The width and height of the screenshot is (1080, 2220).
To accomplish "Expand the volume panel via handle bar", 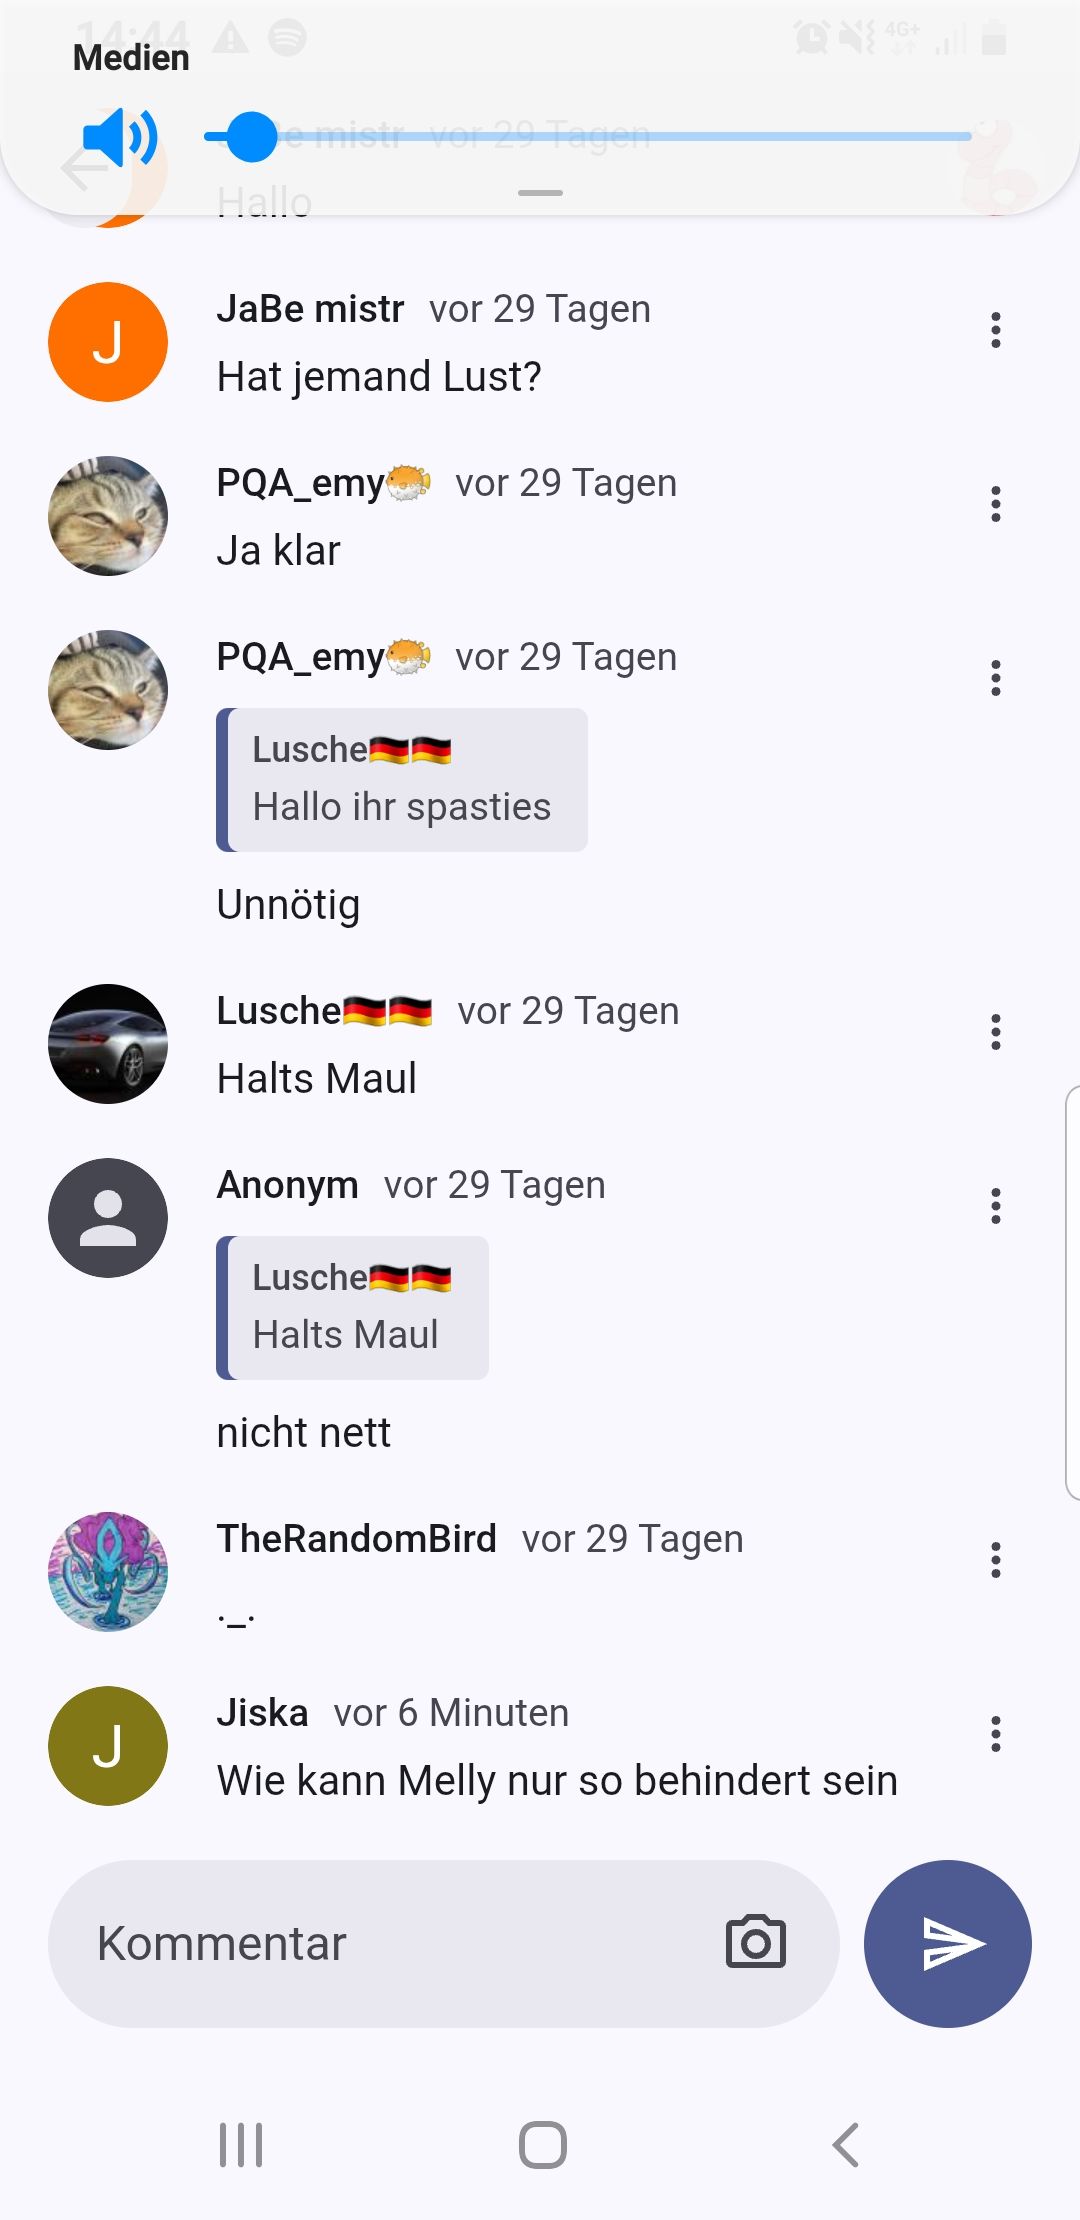I will coord(540,193).
